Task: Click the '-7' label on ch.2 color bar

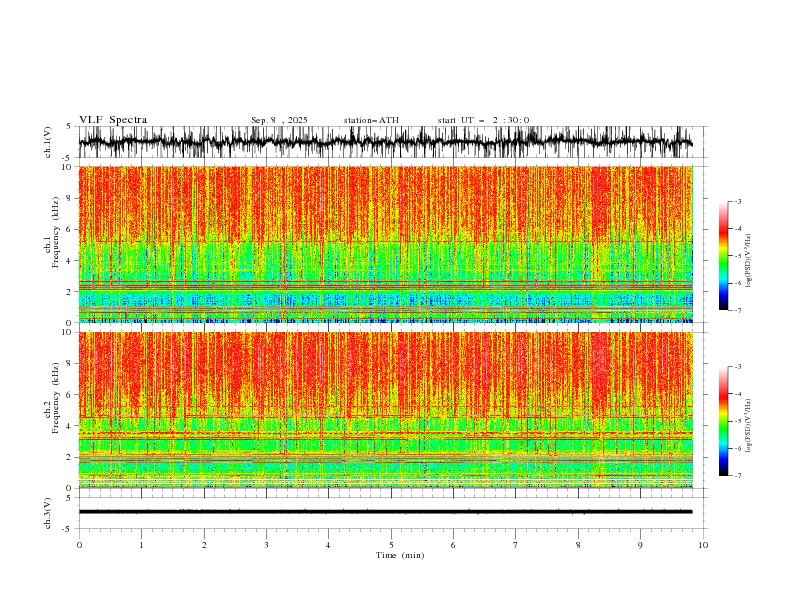Action: (x=737, y=476)
